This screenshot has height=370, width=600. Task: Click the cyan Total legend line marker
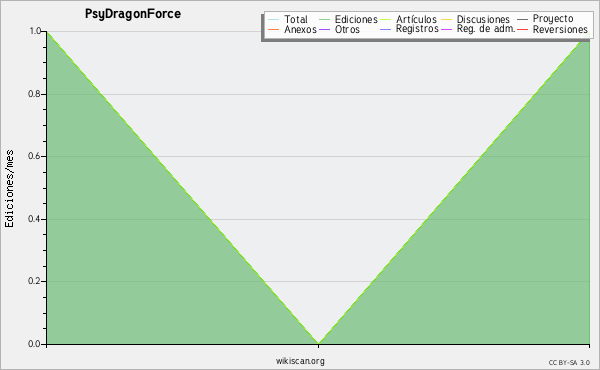274,20
